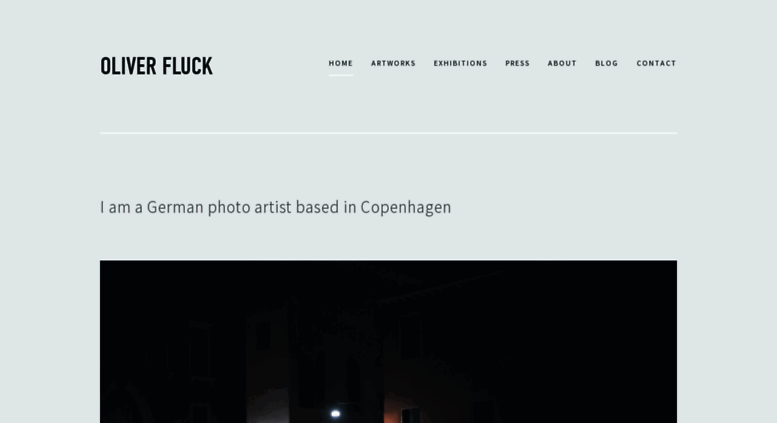777x423 pixels.
Task: Open the BLOG section
Action: [x=607, y=63]
